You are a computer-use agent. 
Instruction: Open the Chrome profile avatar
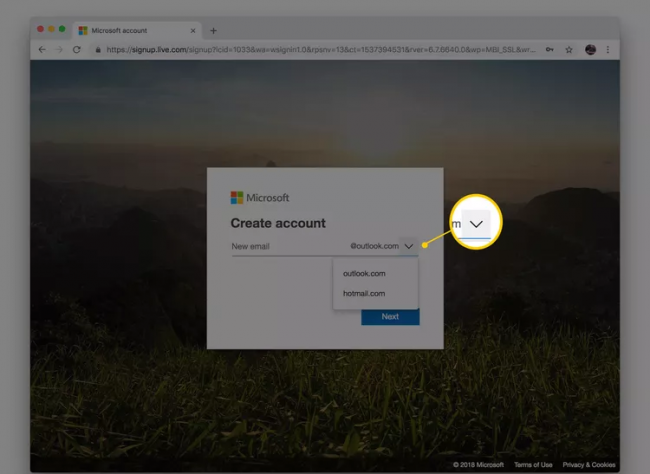(590, 50)
